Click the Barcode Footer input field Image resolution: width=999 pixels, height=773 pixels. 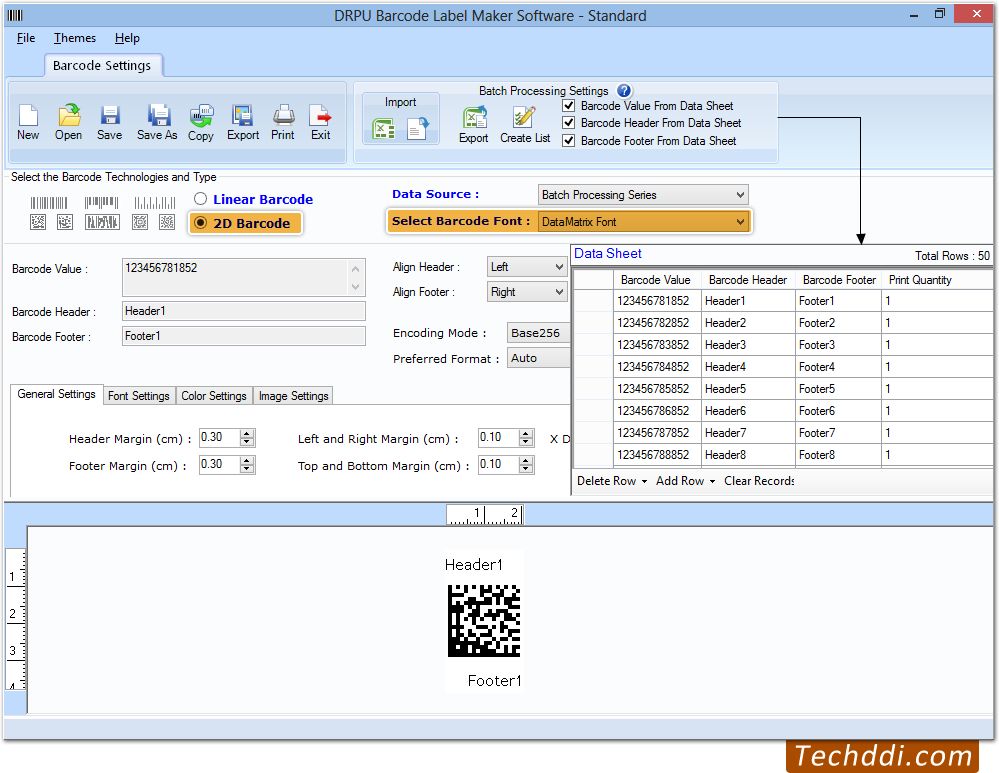[x=243, y=336]
